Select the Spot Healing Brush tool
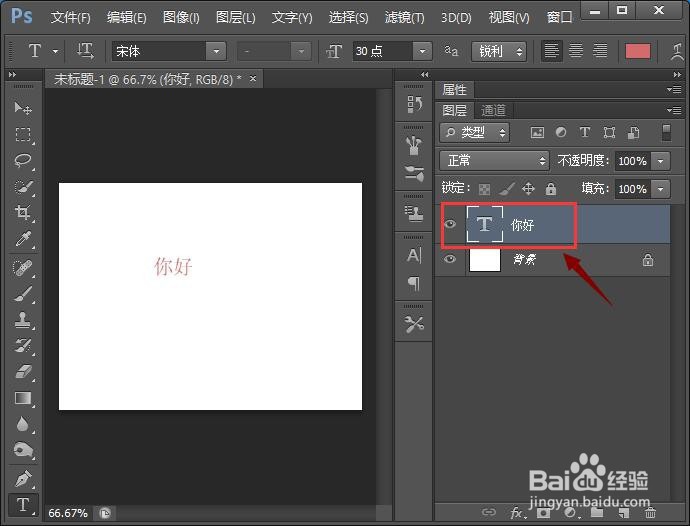This screenshot has width=690, height=526. pos(23,268)
